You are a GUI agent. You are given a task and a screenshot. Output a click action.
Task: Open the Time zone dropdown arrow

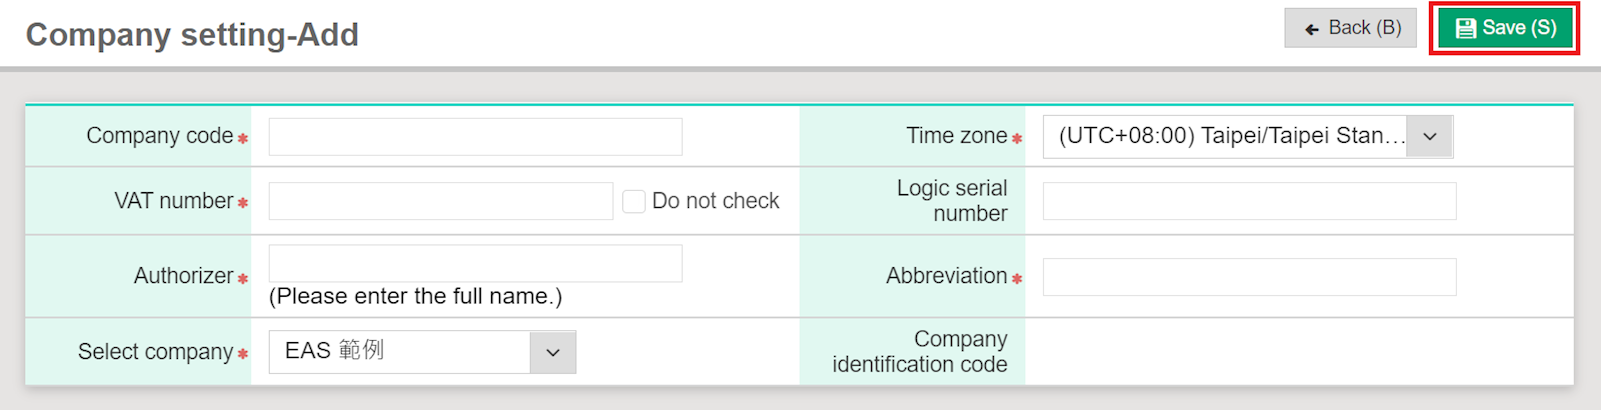[x=1430, y=137]
